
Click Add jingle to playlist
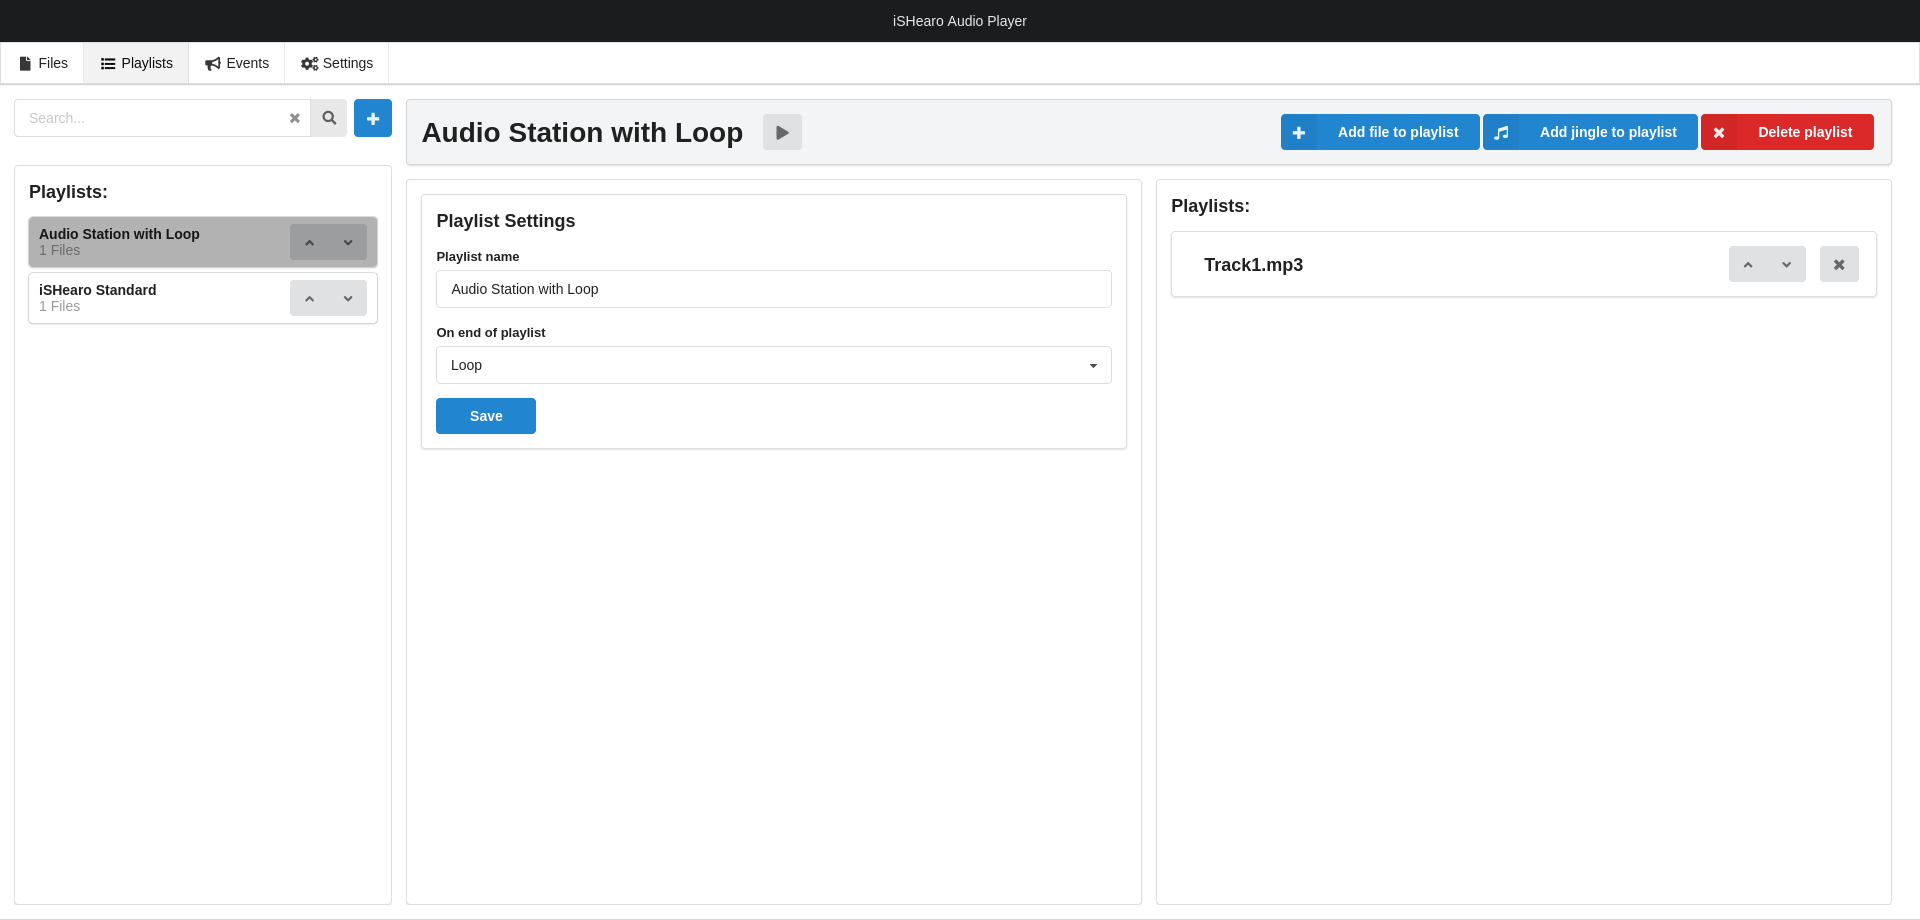(x=1590, y=132)
